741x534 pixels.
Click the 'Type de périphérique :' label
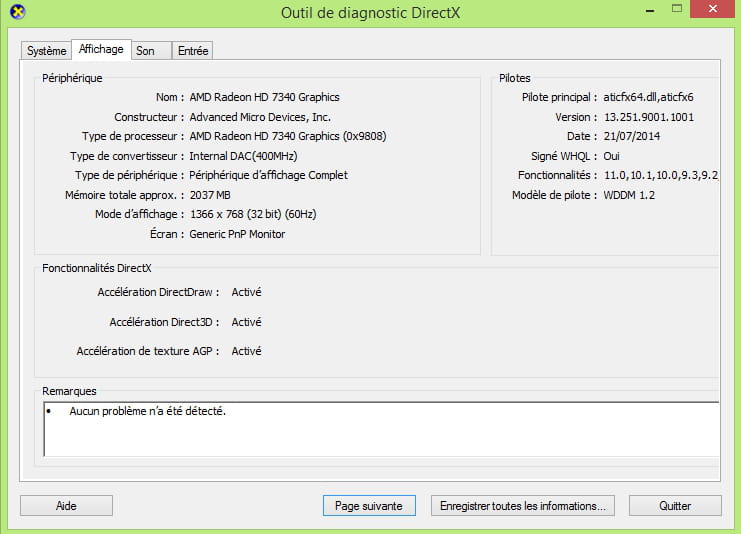129,175
